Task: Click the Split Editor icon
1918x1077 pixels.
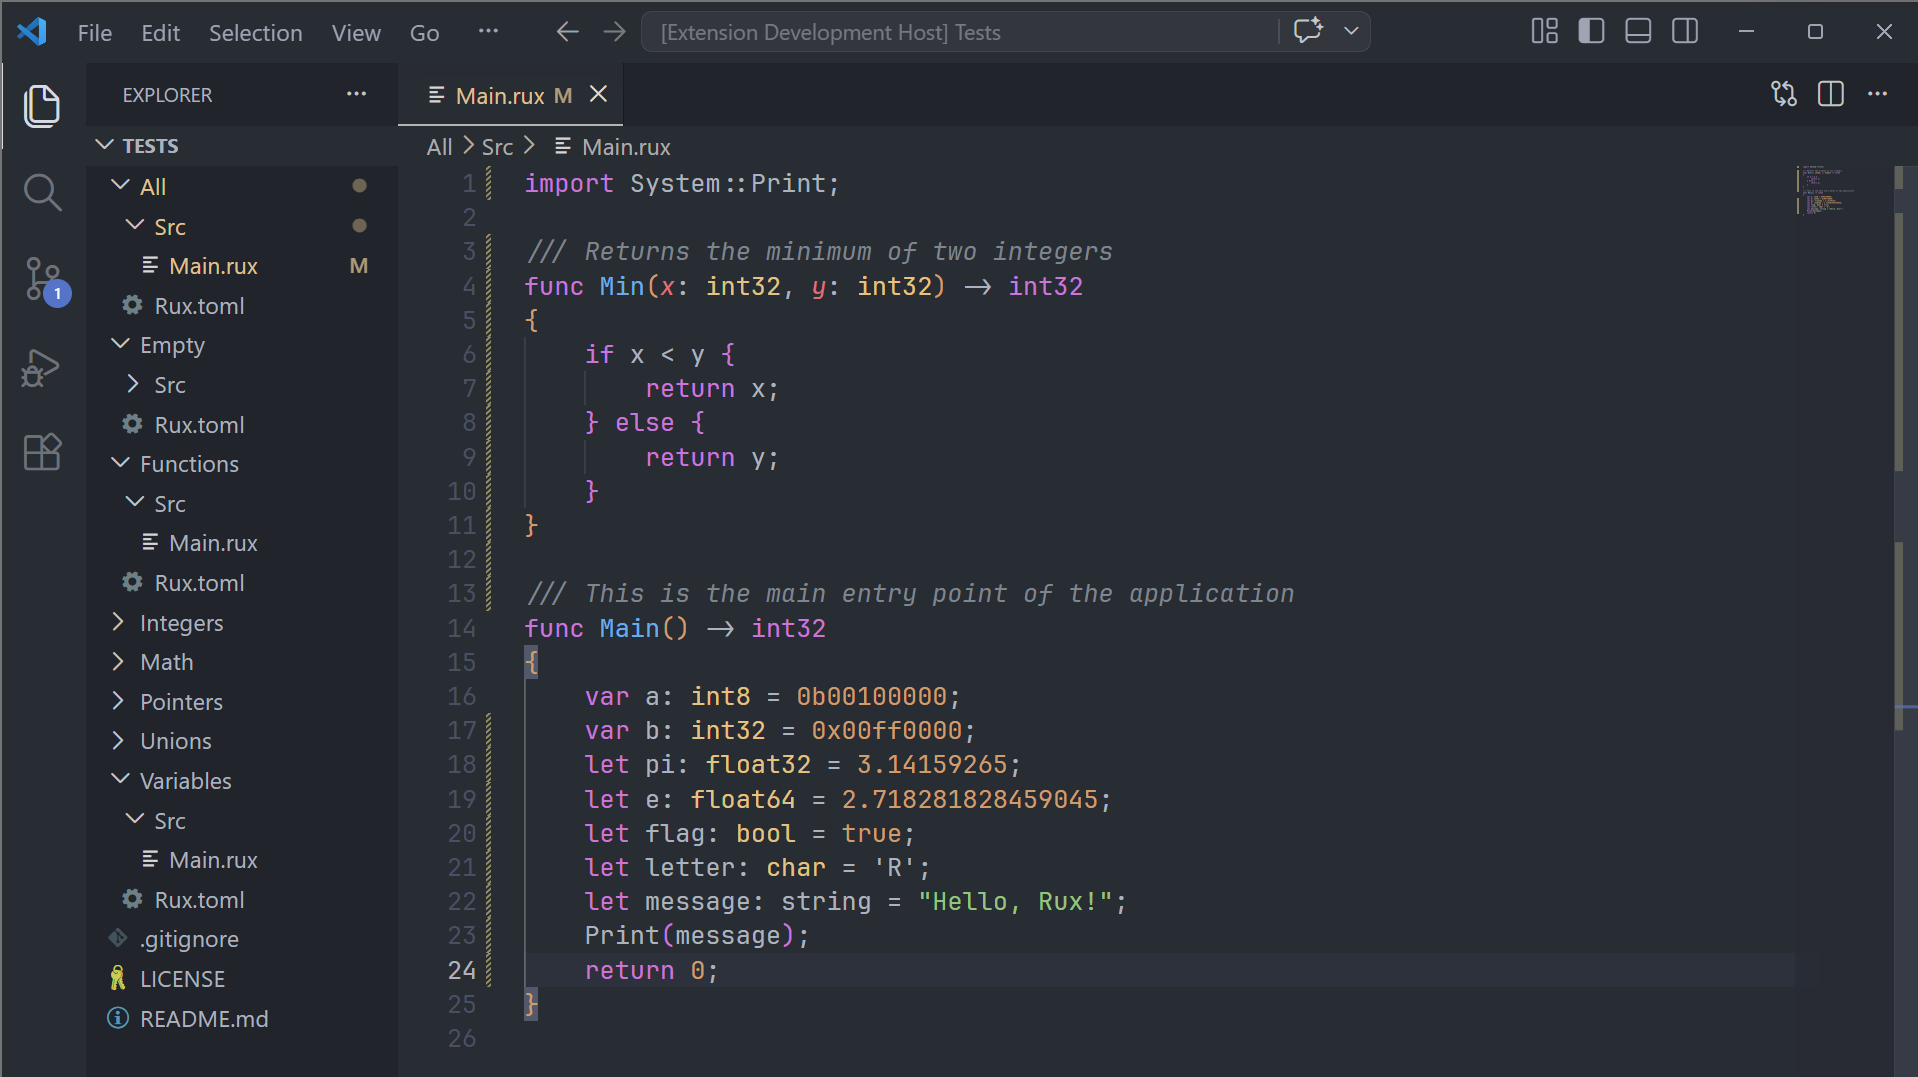Action: pyautogui.click(x=1831, y=93)
